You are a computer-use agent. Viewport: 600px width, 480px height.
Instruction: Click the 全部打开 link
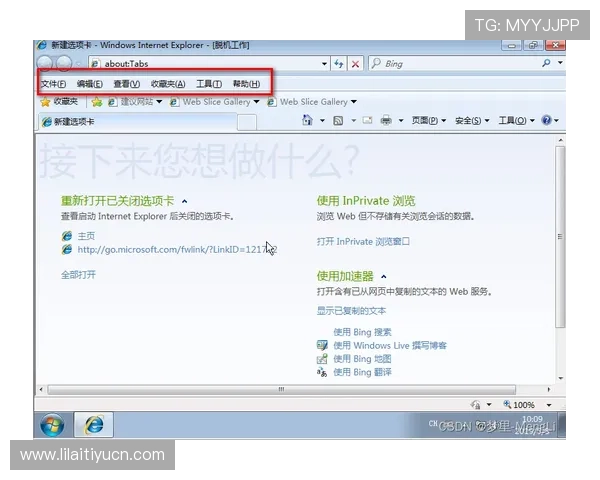[78, 275]
